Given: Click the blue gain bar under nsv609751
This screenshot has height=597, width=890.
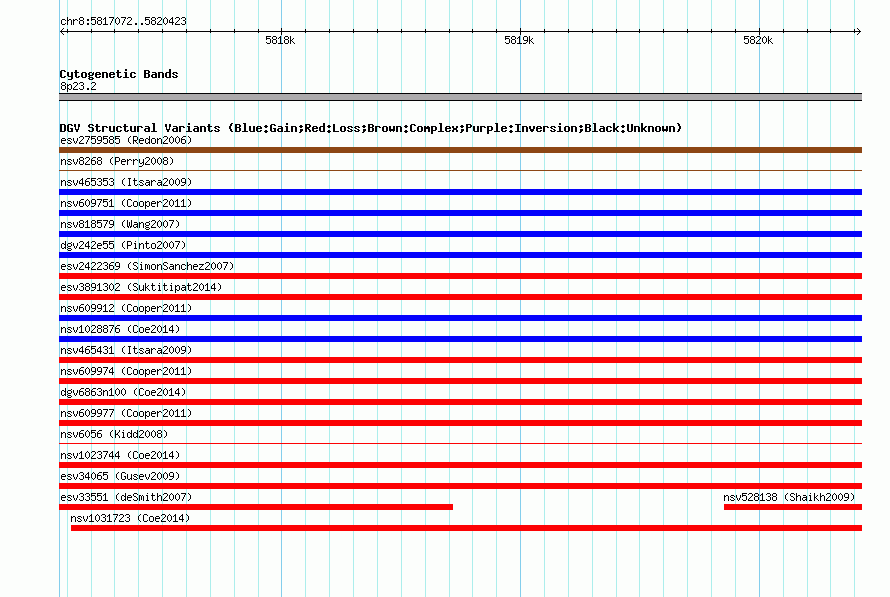Looking at the screenshot, I should point(460,213).
